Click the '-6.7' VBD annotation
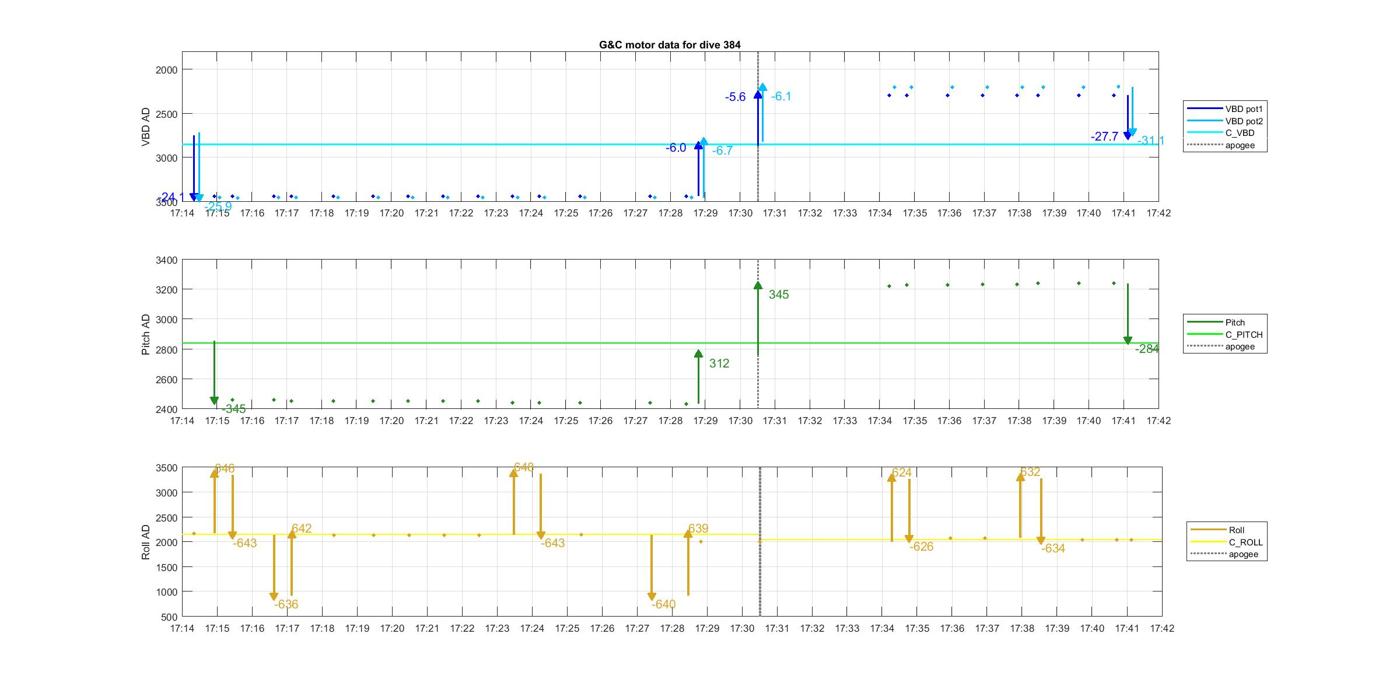The height and width of the screenshot is (693, 1400). point(722,151)
